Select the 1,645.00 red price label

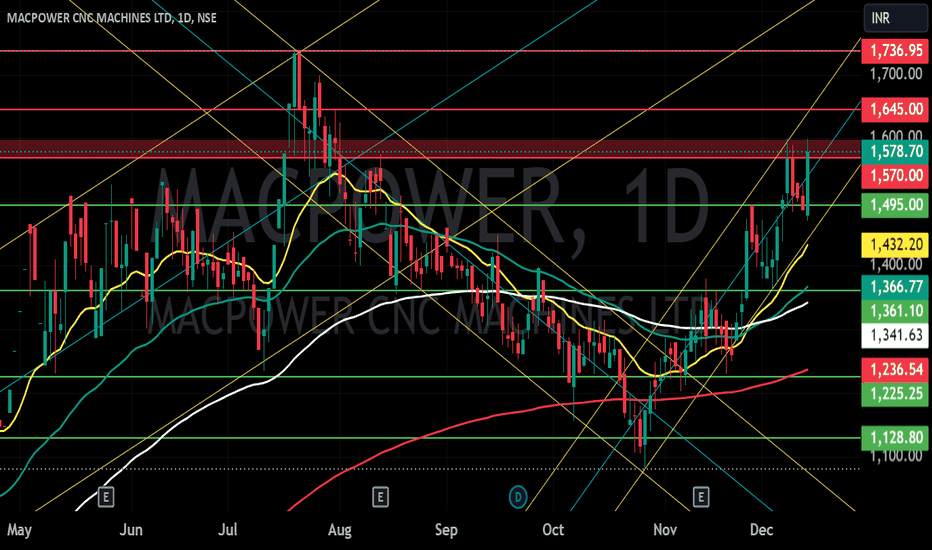point(895,109)
